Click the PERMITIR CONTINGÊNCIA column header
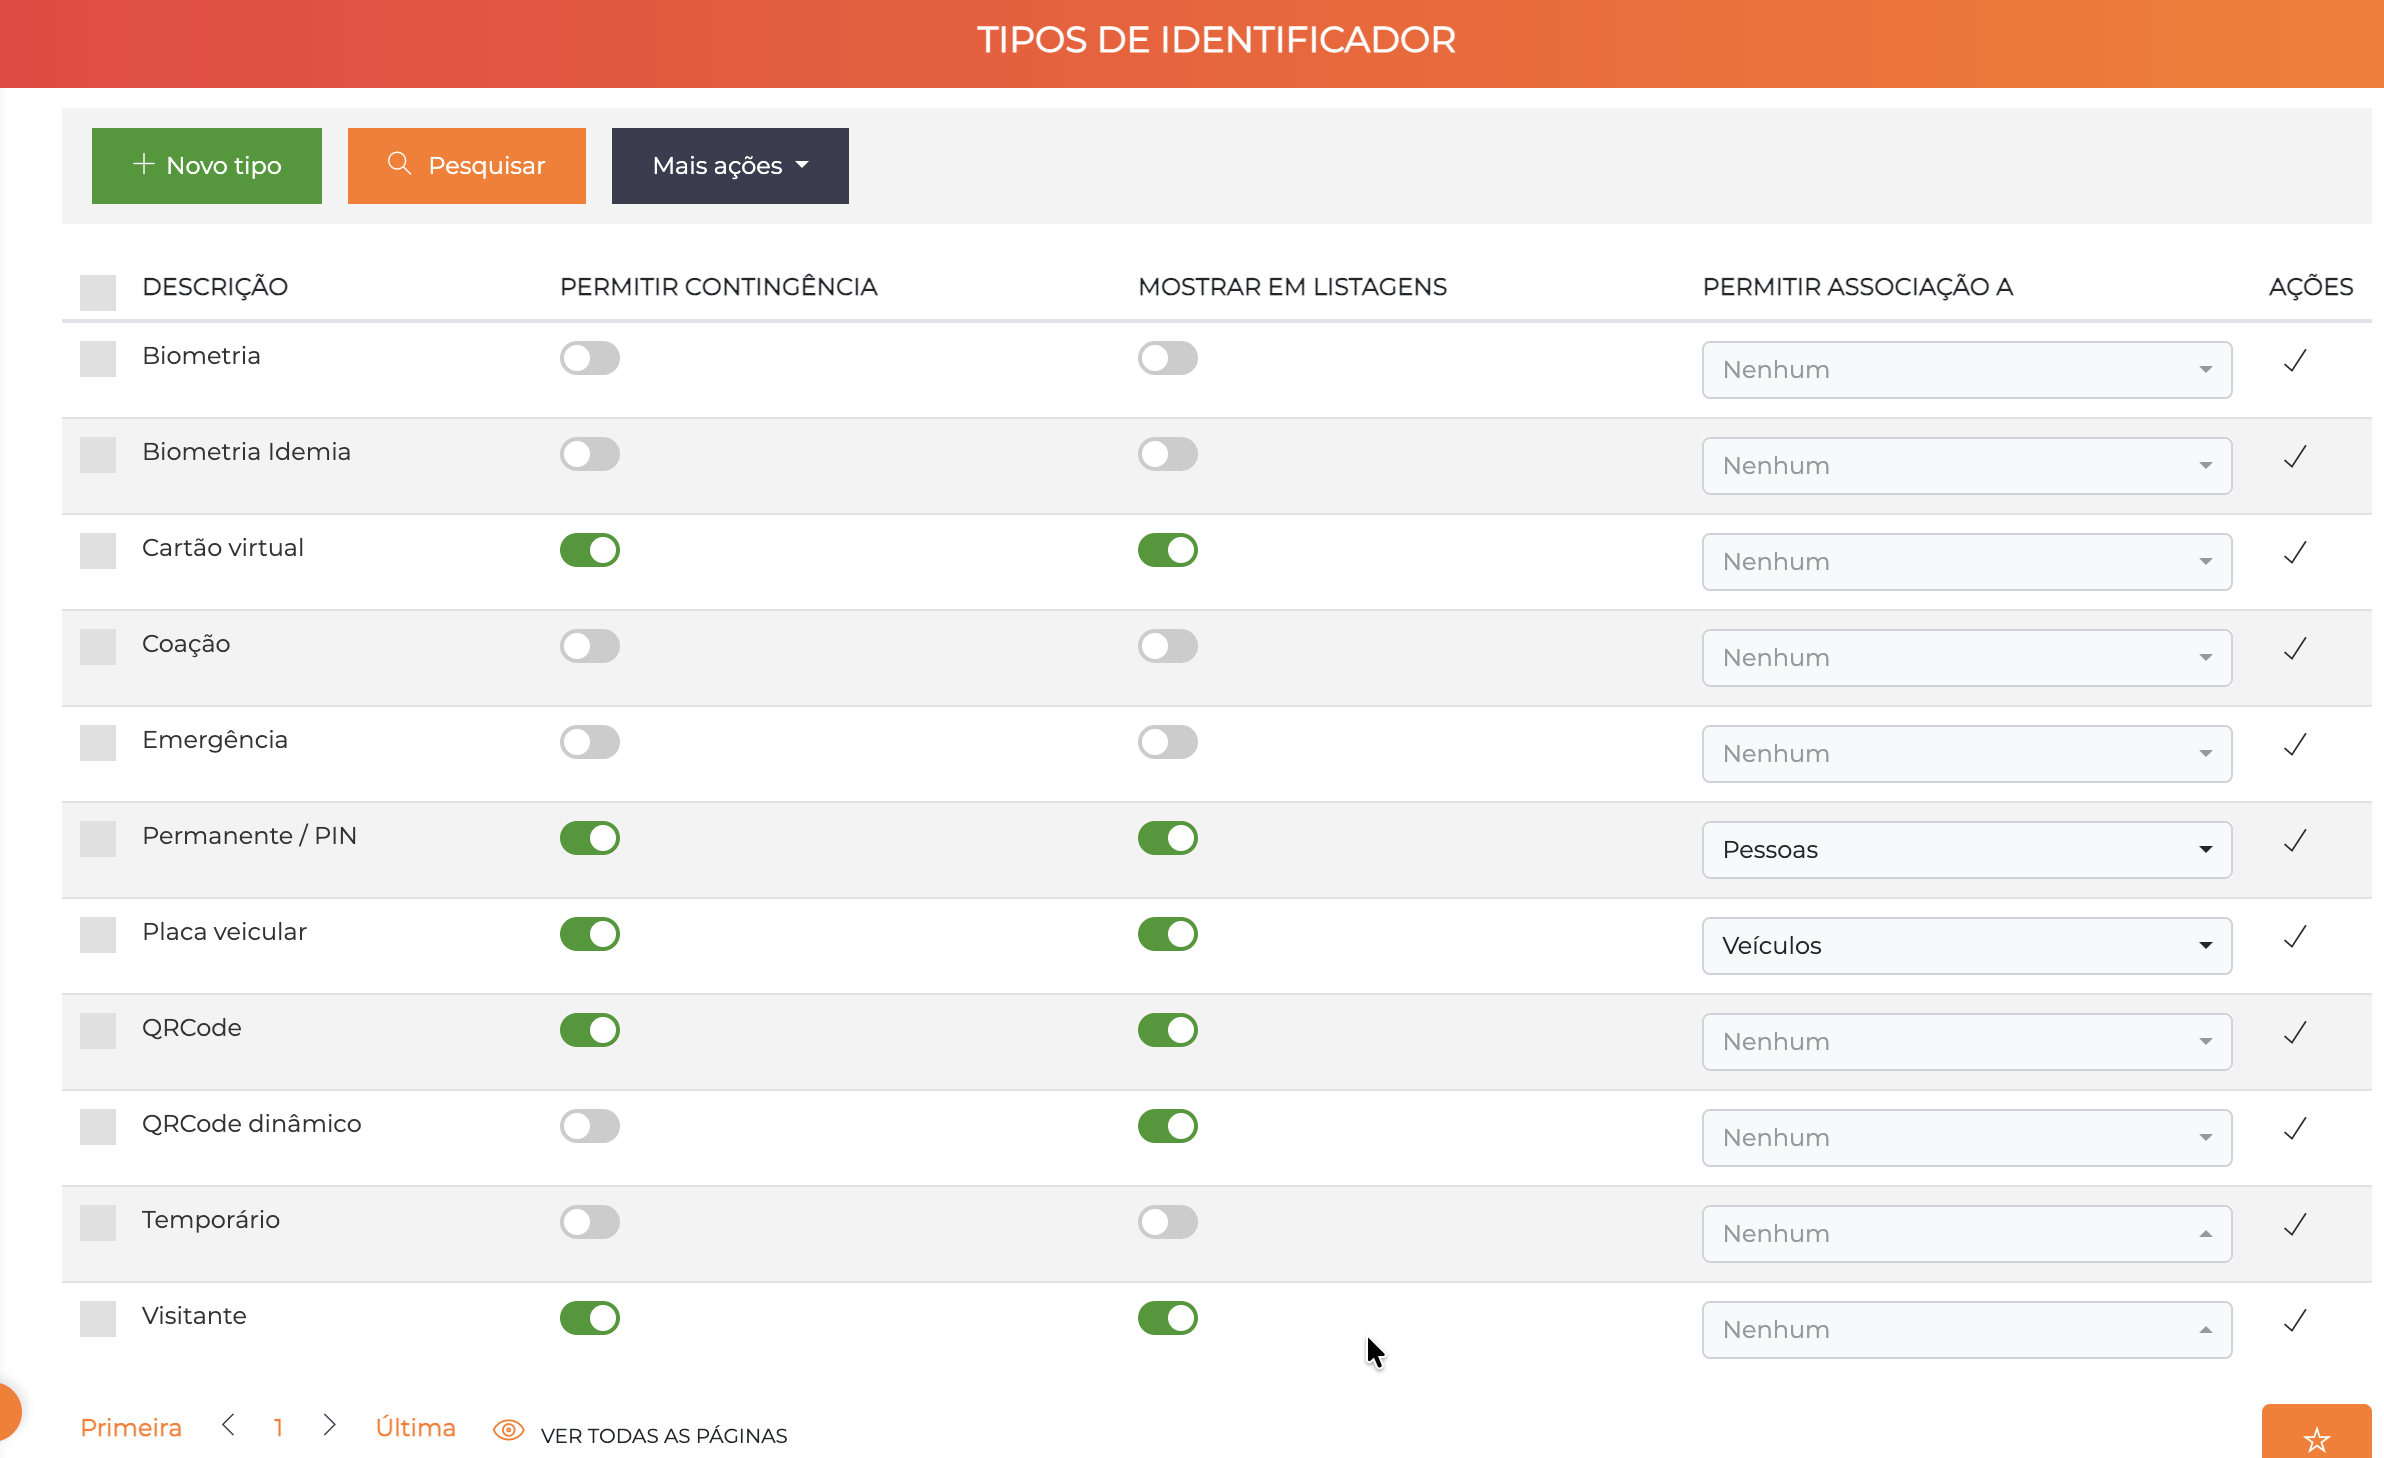The image size is (2384, 1458). click(718, 287)
